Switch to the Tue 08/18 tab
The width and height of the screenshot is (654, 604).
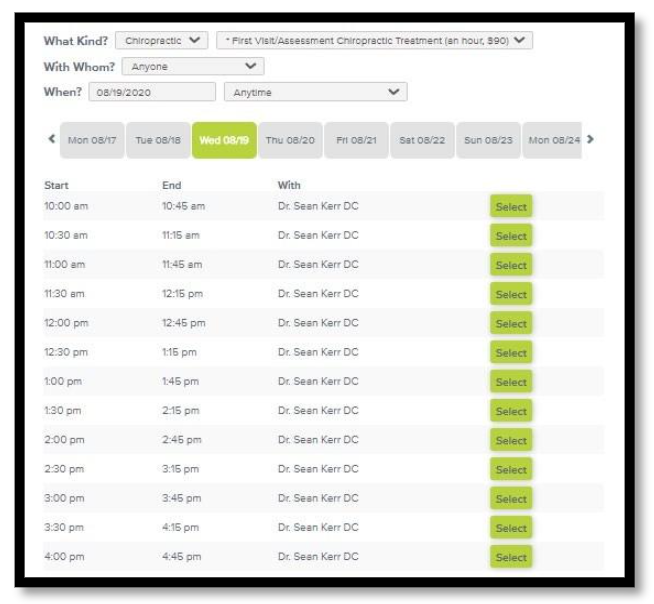[x=158, y=140]
